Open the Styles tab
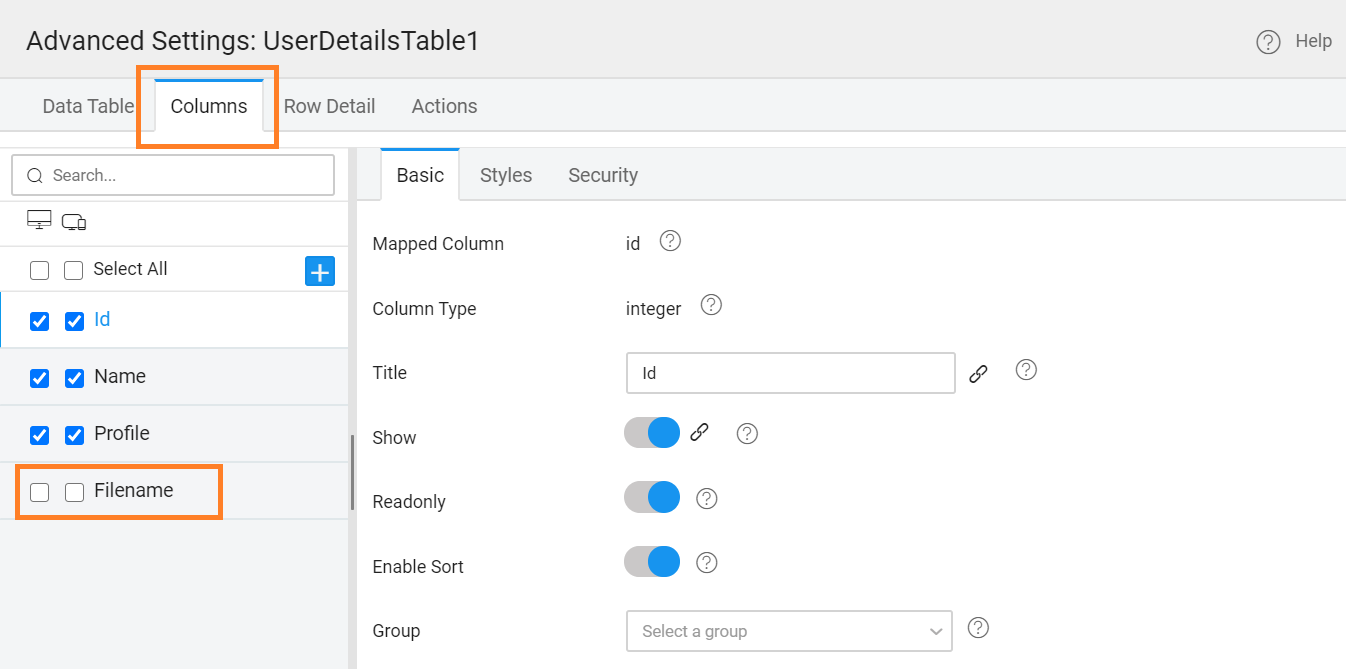The width and height of the screenshot is (1346, 669). (x=505, y=175)
